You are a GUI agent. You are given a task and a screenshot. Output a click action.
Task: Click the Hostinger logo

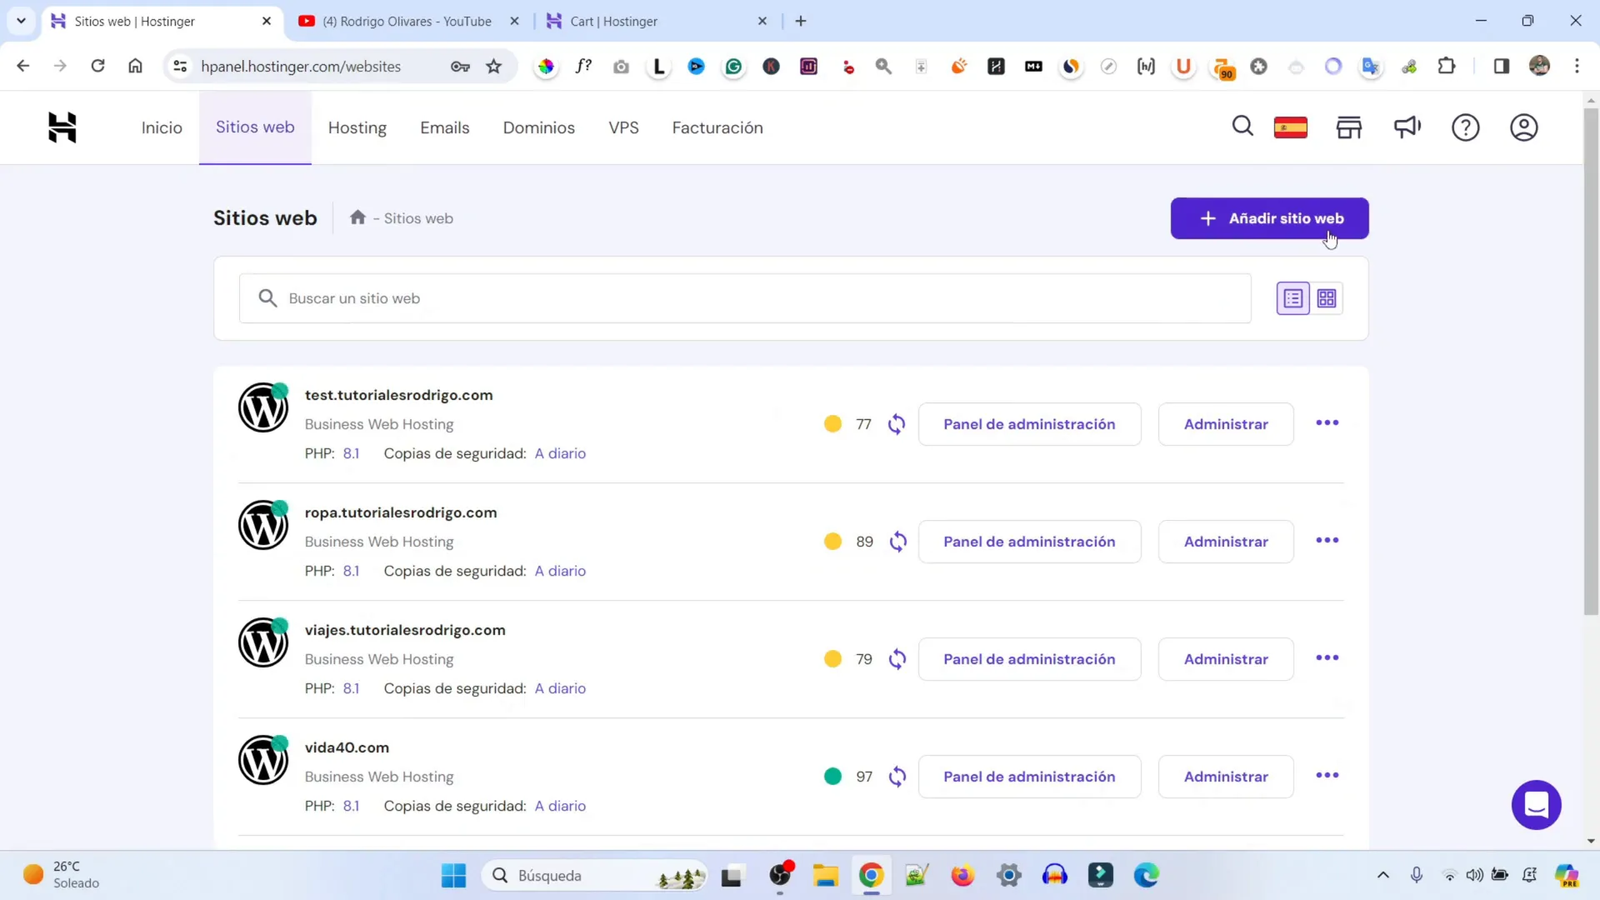(62, 127)
